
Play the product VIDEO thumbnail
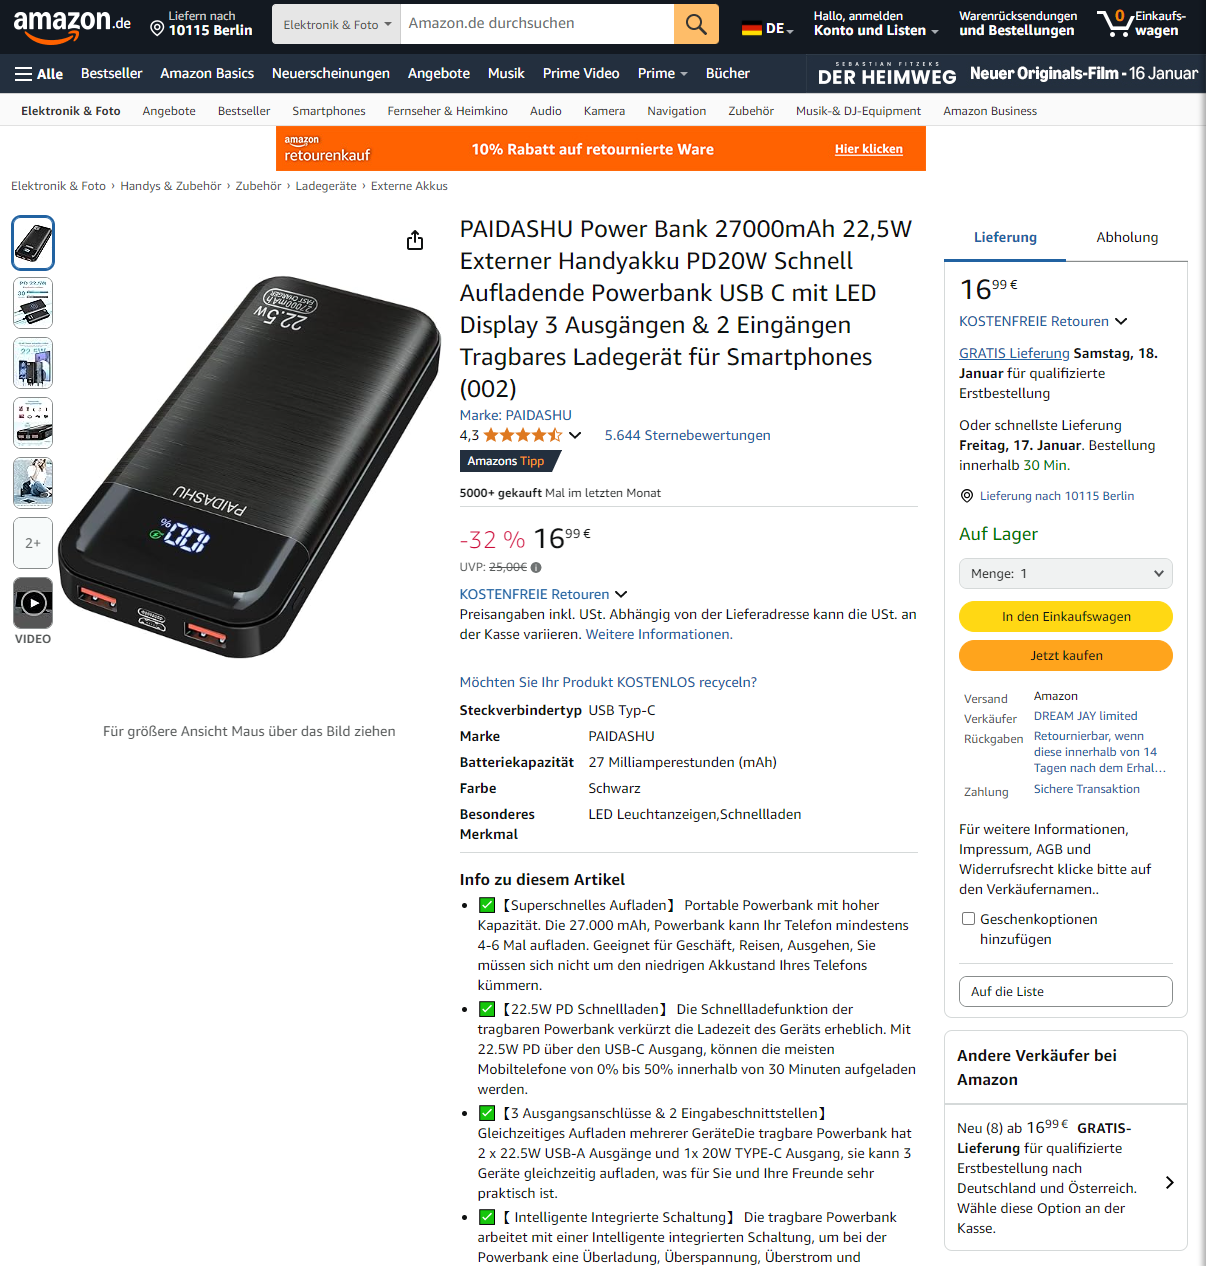pos(33,603)
